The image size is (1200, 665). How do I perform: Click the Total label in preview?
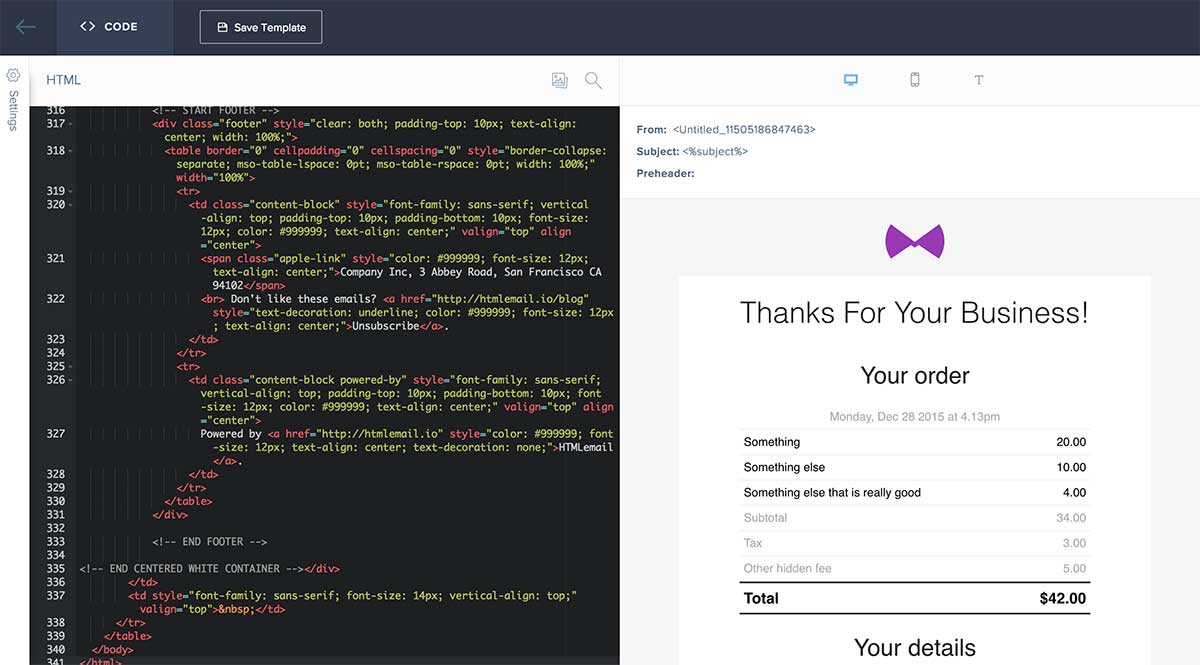click(761, 599)
